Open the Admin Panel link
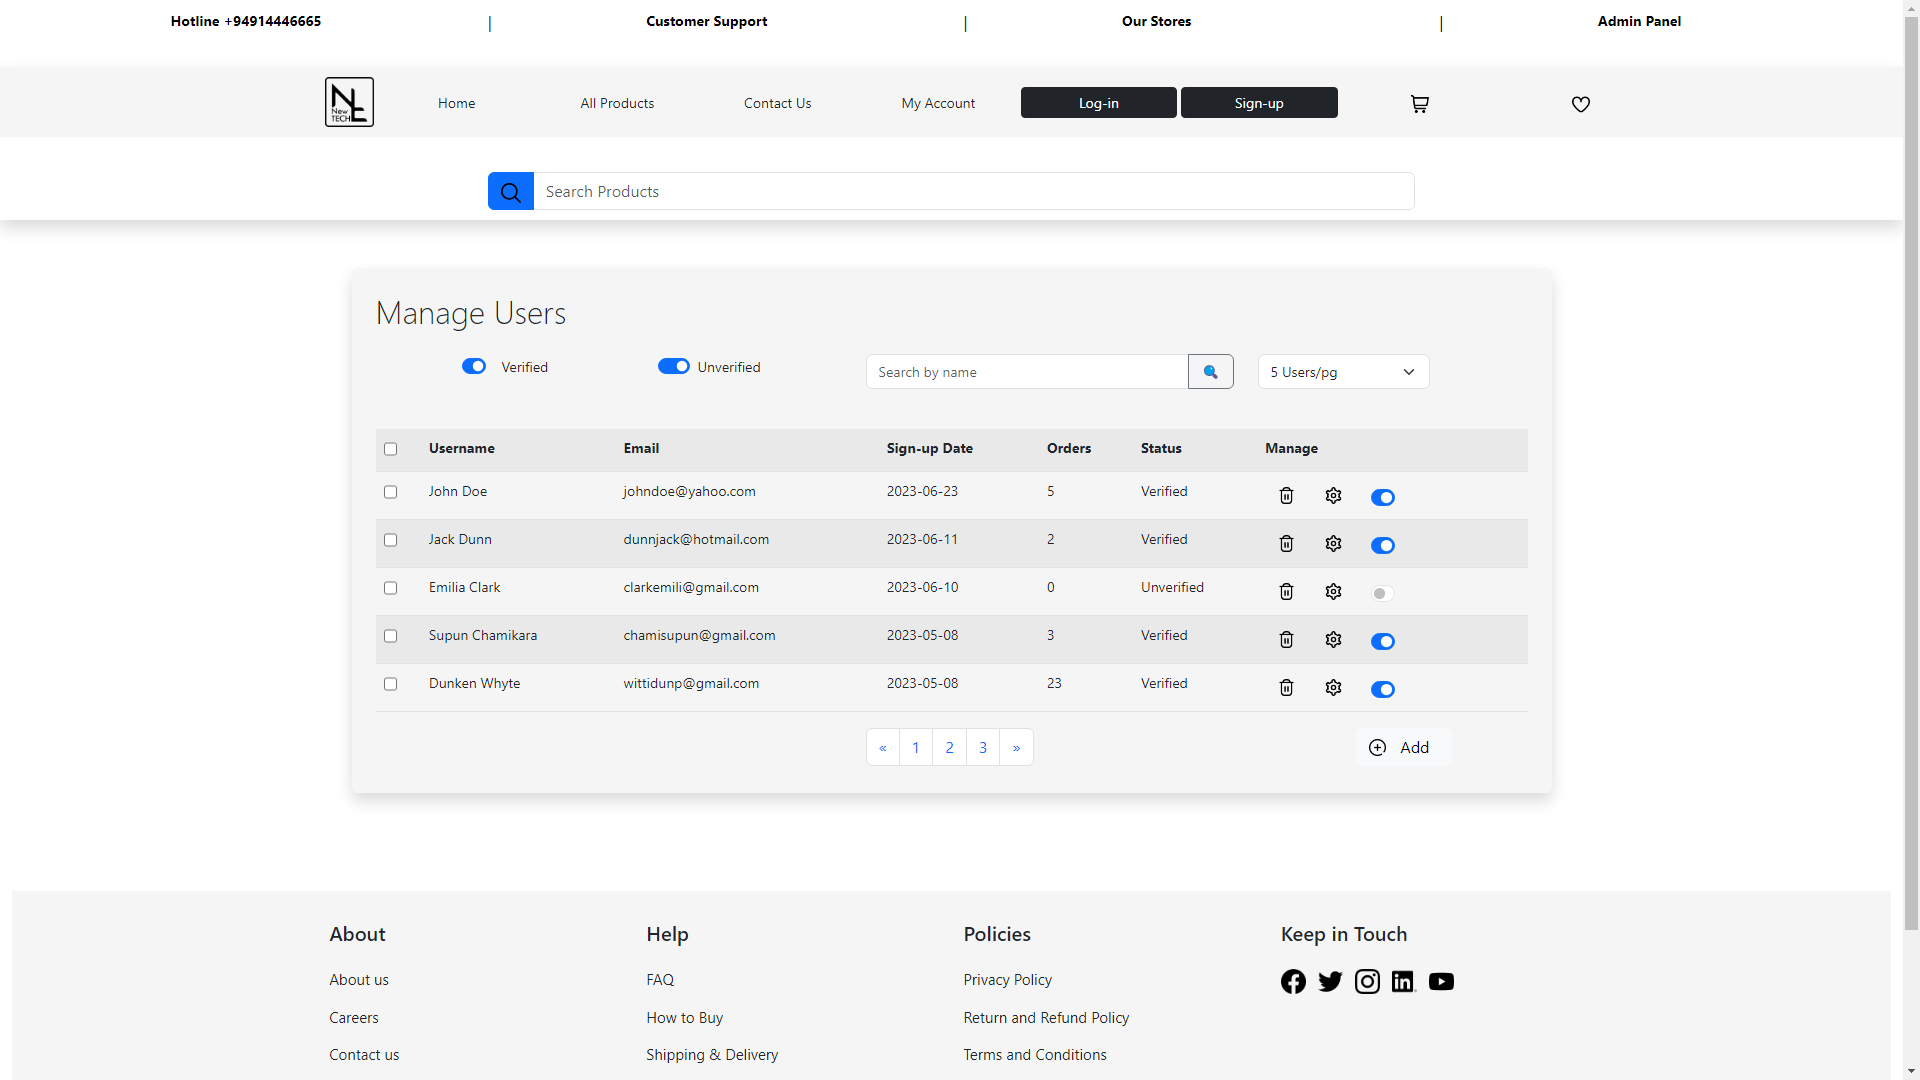 pos(1638,21)
